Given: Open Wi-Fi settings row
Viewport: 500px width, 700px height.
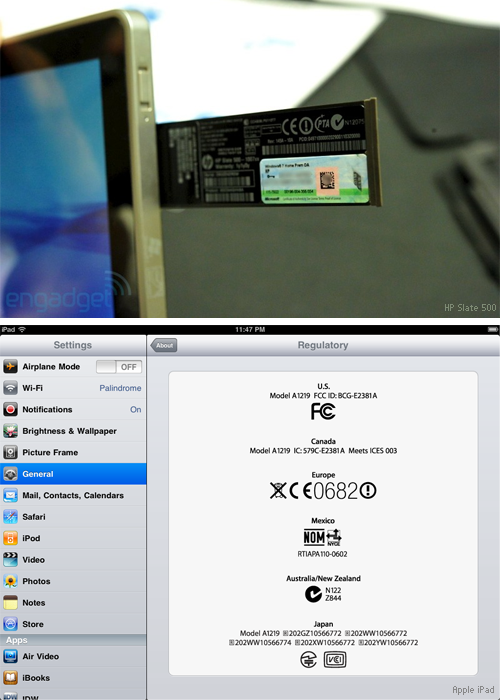Looking at the screenshot, I should click(73, 388).
